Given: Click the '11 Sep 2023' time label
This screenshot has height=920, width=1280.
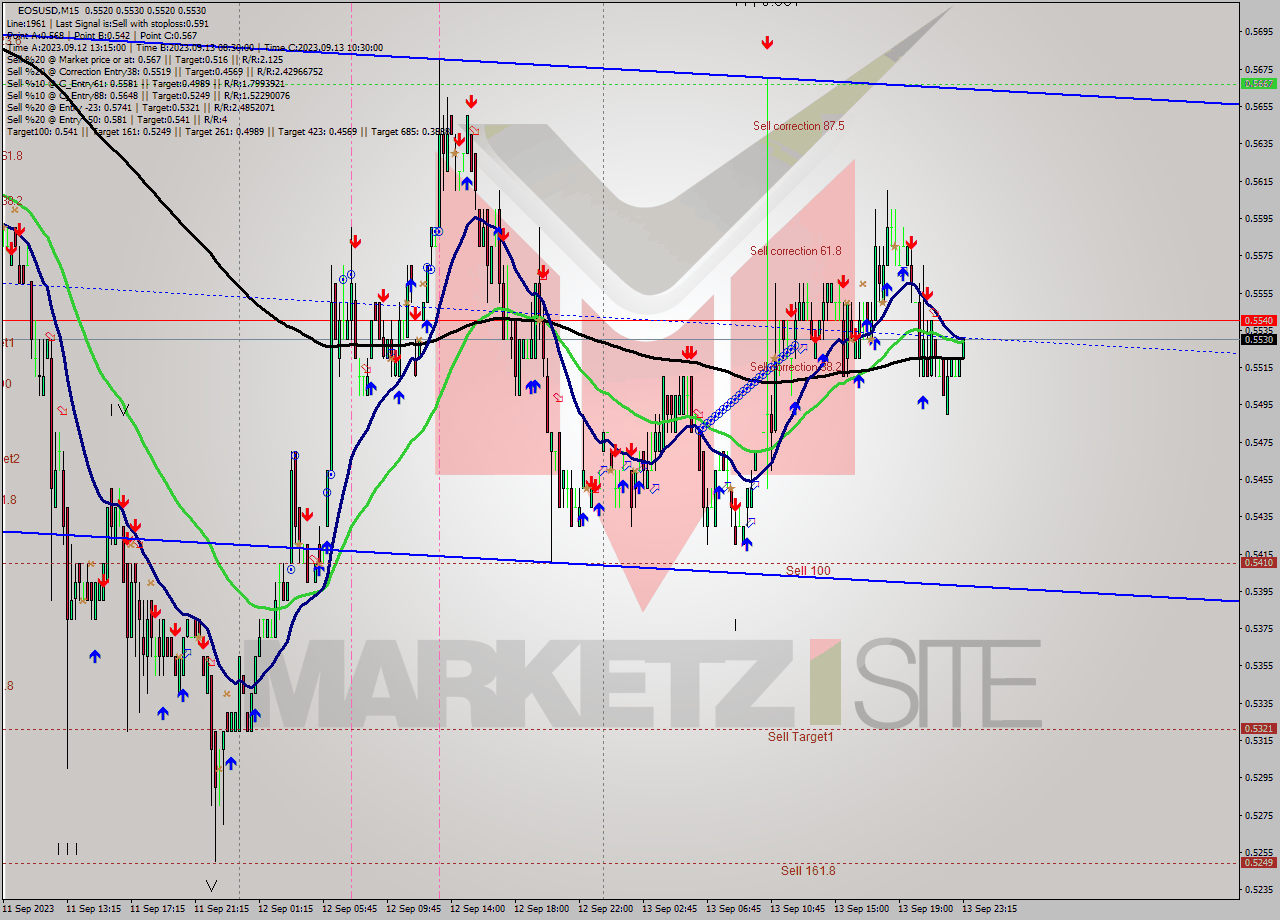Looking at the screenshot, I should pyautogui.click(x=29, y=909).
